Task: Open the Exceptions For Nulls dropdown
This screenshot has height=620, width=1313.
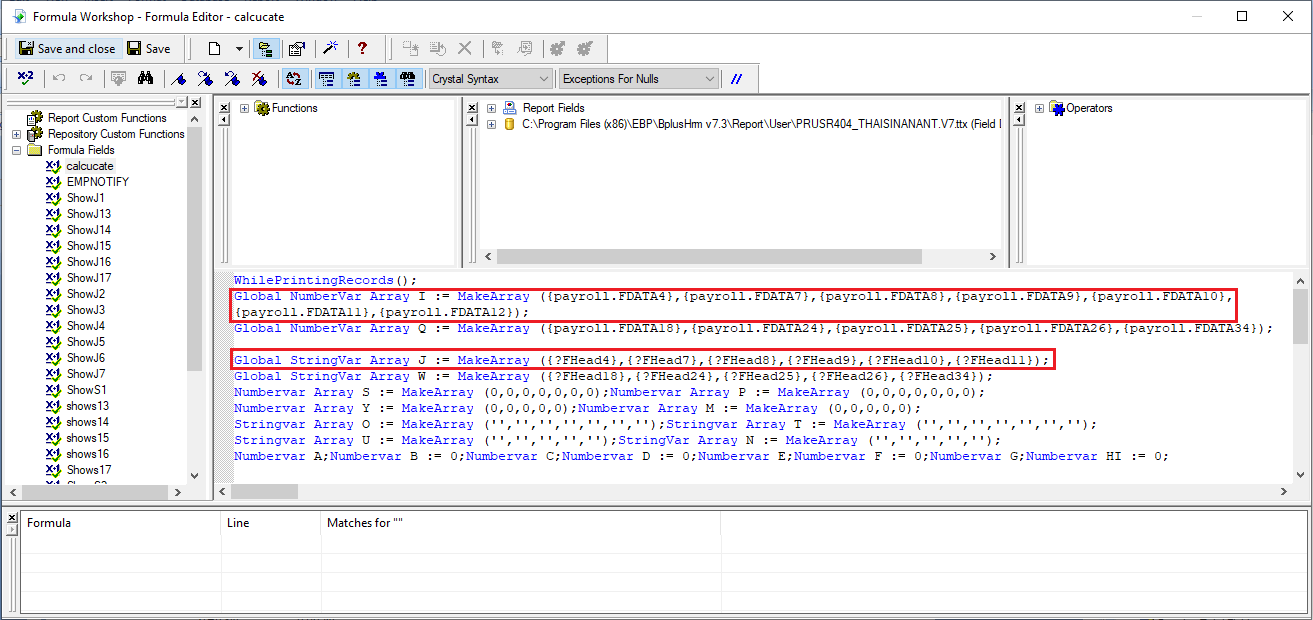Action: click(x=639, y=78)
